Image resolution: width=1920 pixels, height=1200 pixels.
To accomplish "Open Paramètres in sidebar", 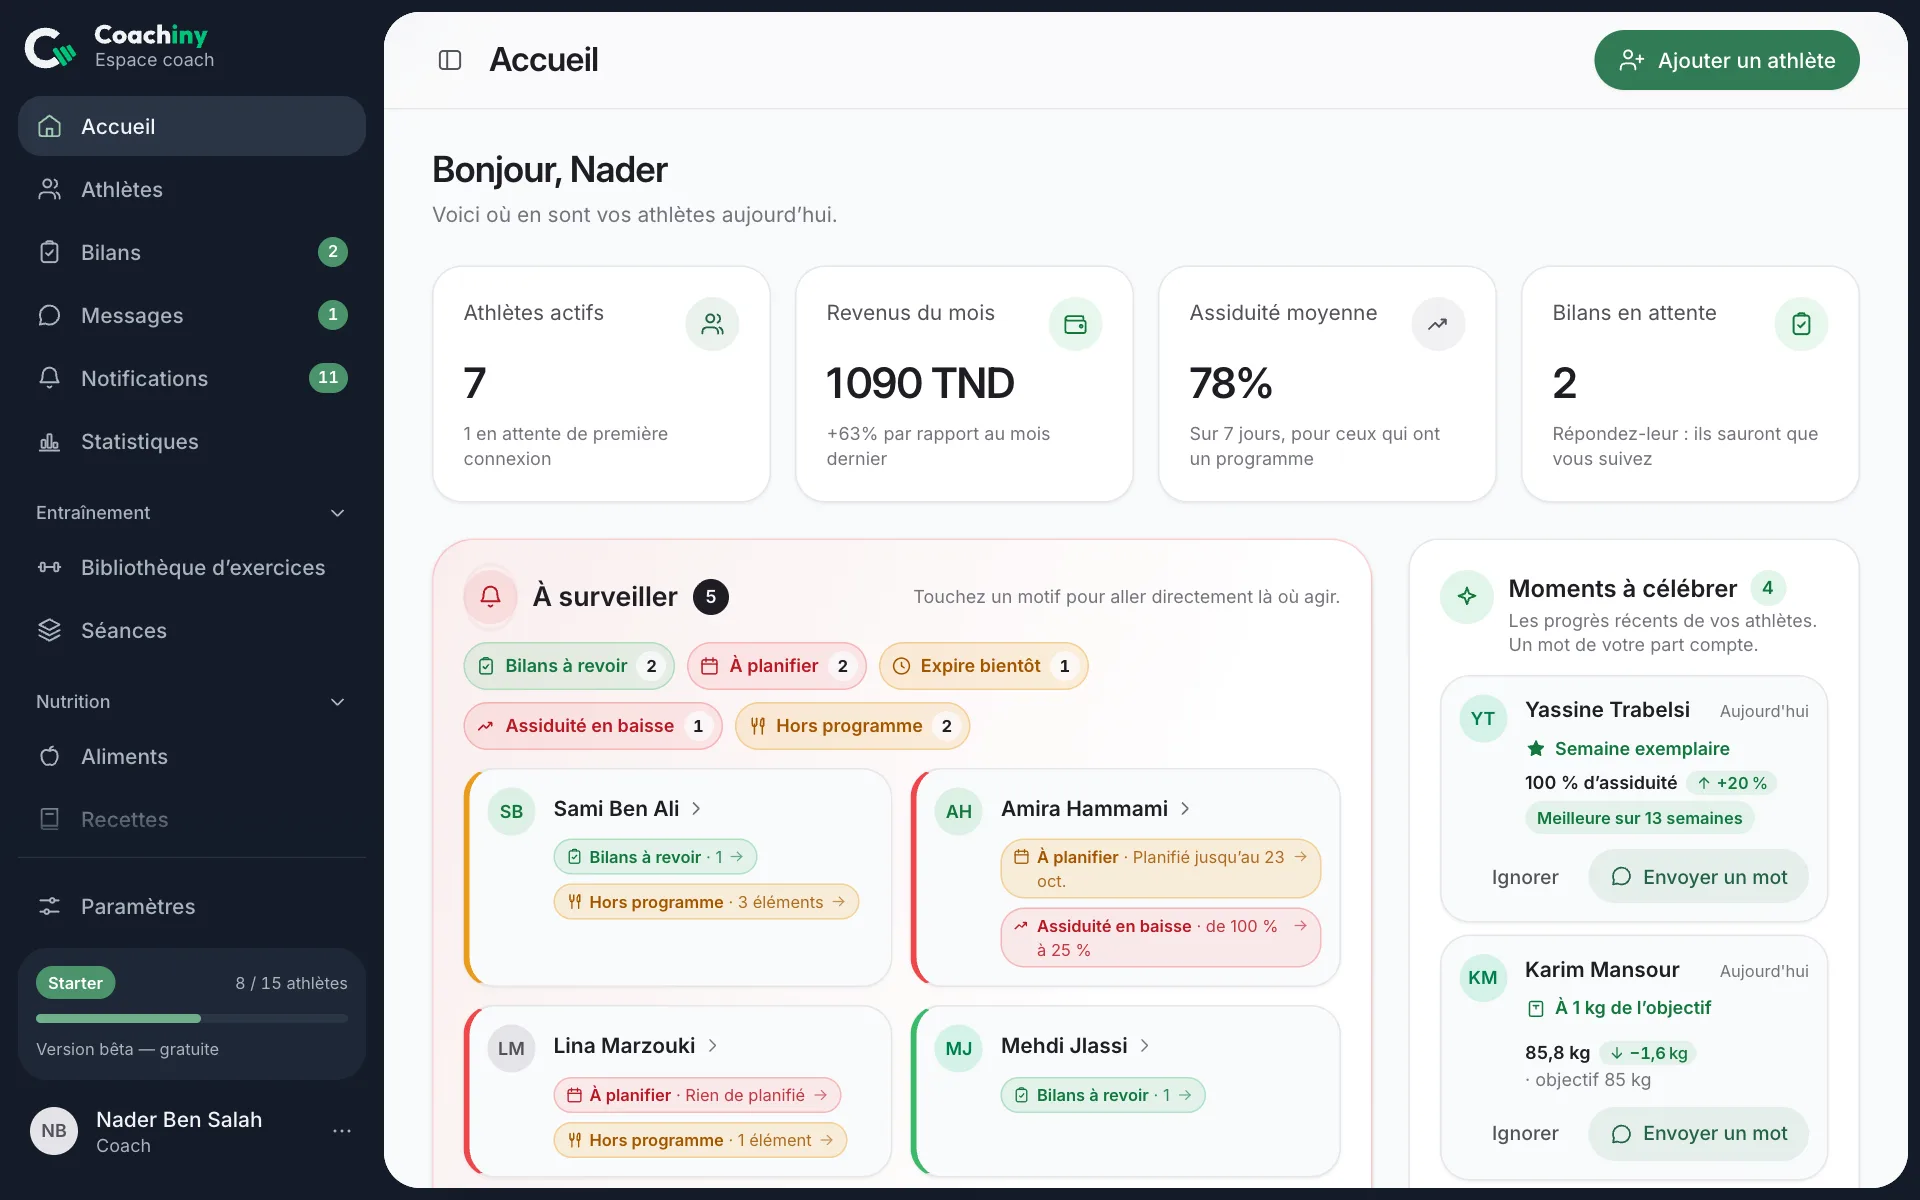I will click(x=192, y=907).
